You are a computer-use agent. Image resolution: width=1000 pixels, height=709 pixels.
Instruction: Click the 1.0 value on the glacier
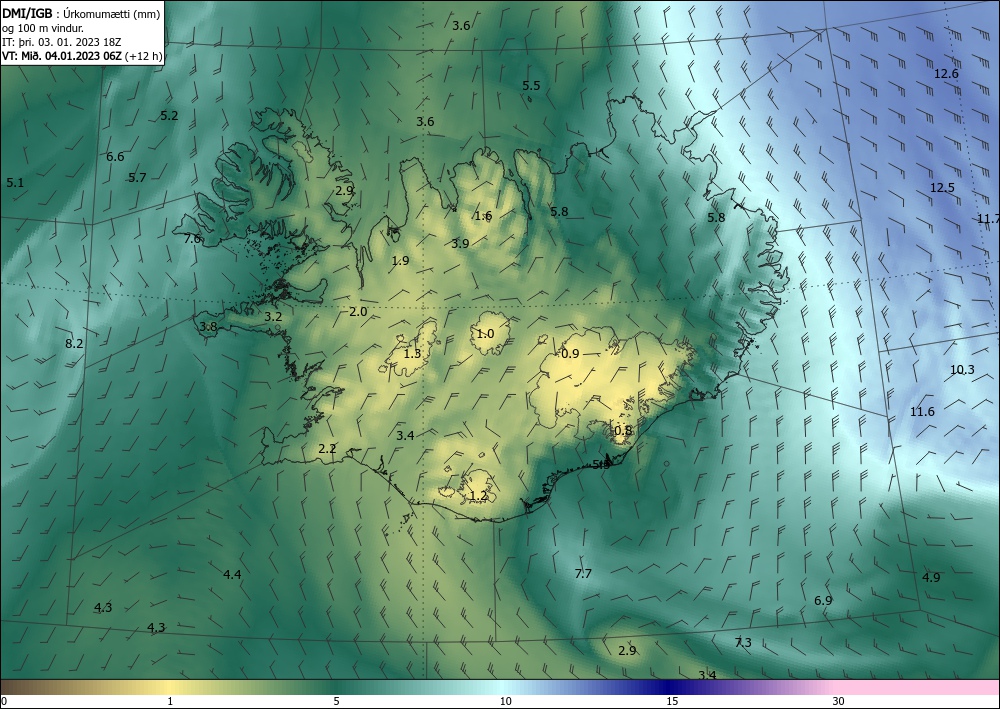[485, 333]
